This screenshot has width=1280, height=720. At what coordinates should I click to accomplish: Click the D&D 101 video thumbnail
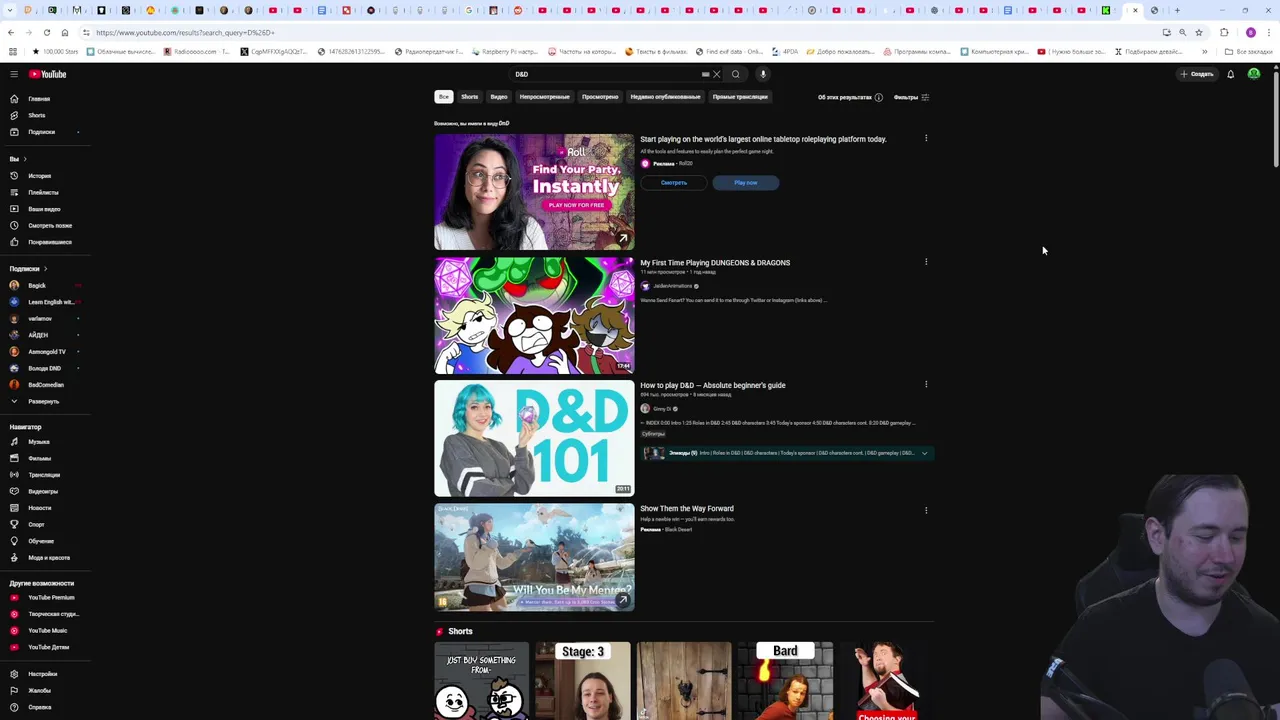pyautogui.click(x=534, y=438)
